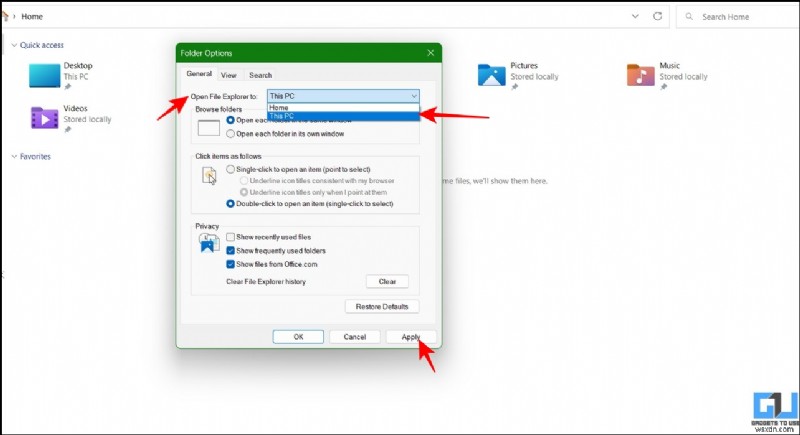Image resolution: width=800 pixels, height=435 pixels.
Task: Open the Videos folder icon
Action: coord(44,118)
